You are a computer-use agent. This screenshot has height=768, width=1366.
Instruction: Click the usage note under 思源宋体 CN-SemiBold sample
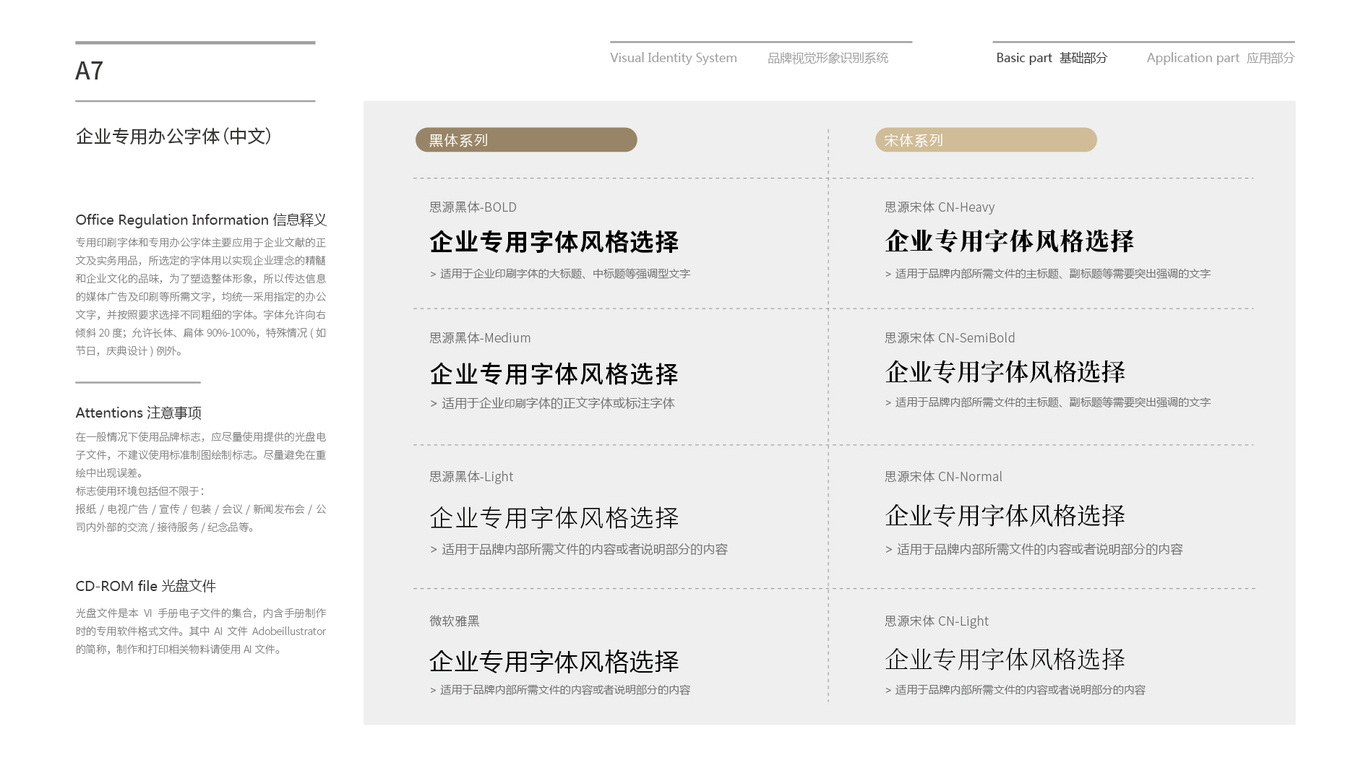[1047, 403]
